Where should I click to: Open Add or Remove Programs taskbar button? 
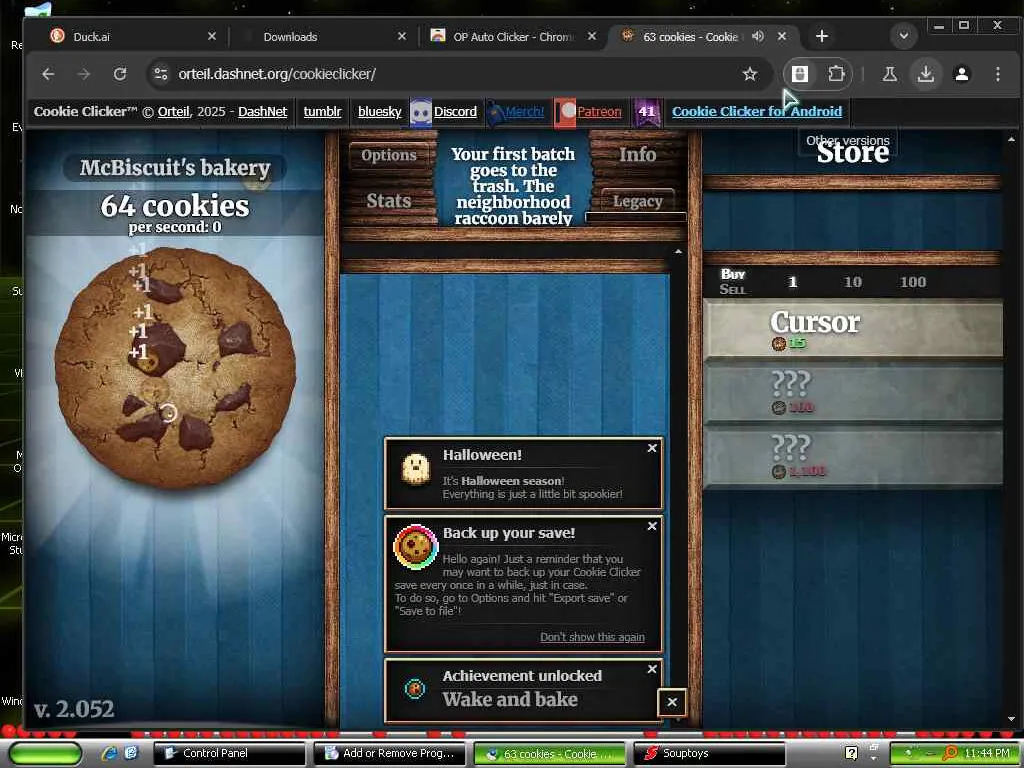(x=389, y=753)
